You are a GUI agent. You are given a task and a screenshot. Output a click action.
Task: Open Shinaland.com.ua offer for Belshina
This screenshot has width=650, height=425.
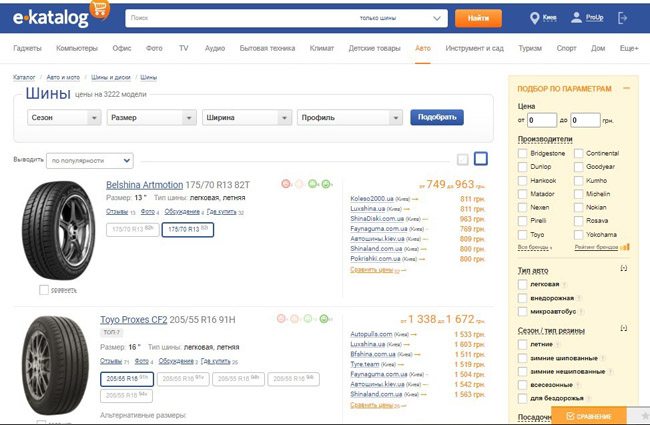pos(376,249)
